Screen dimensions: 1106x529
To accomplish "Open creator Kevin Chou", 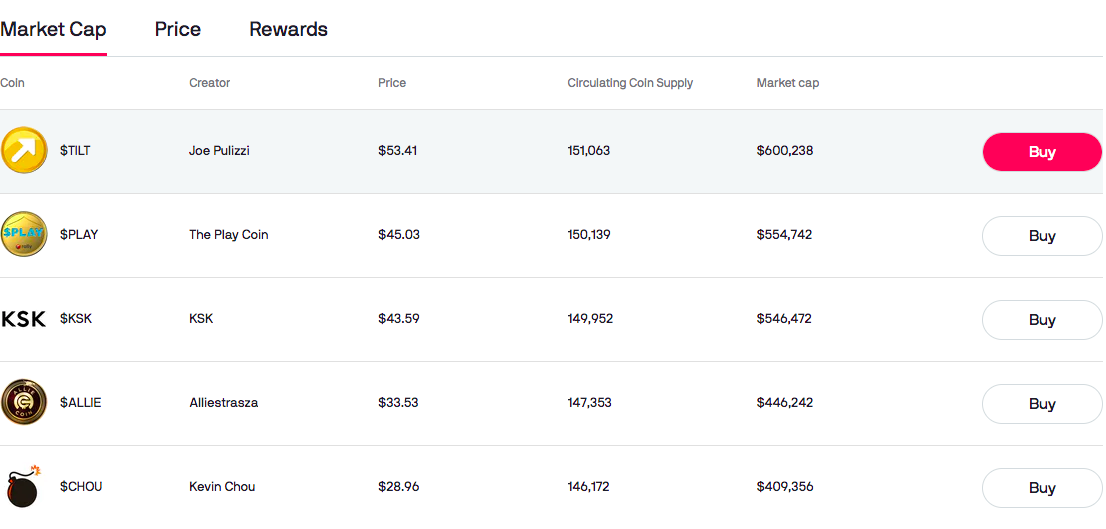I will click(222, 487).
